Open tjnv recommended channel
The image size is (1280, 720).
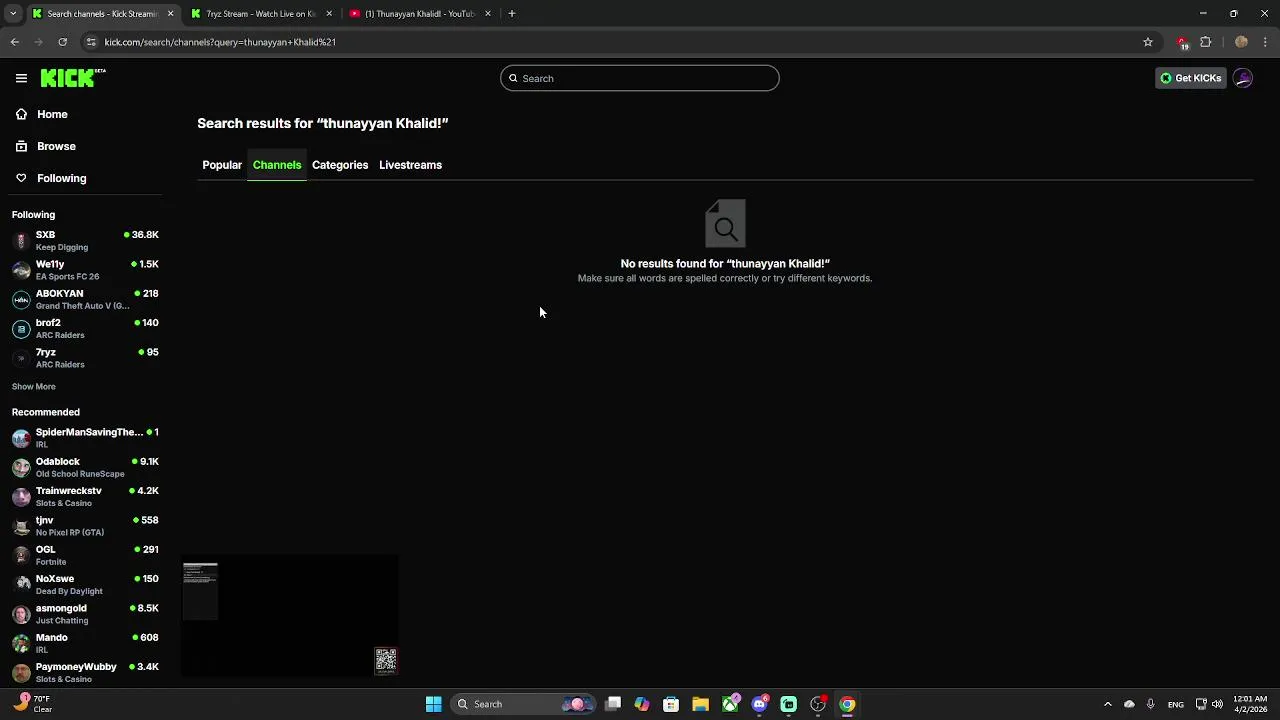85,526
